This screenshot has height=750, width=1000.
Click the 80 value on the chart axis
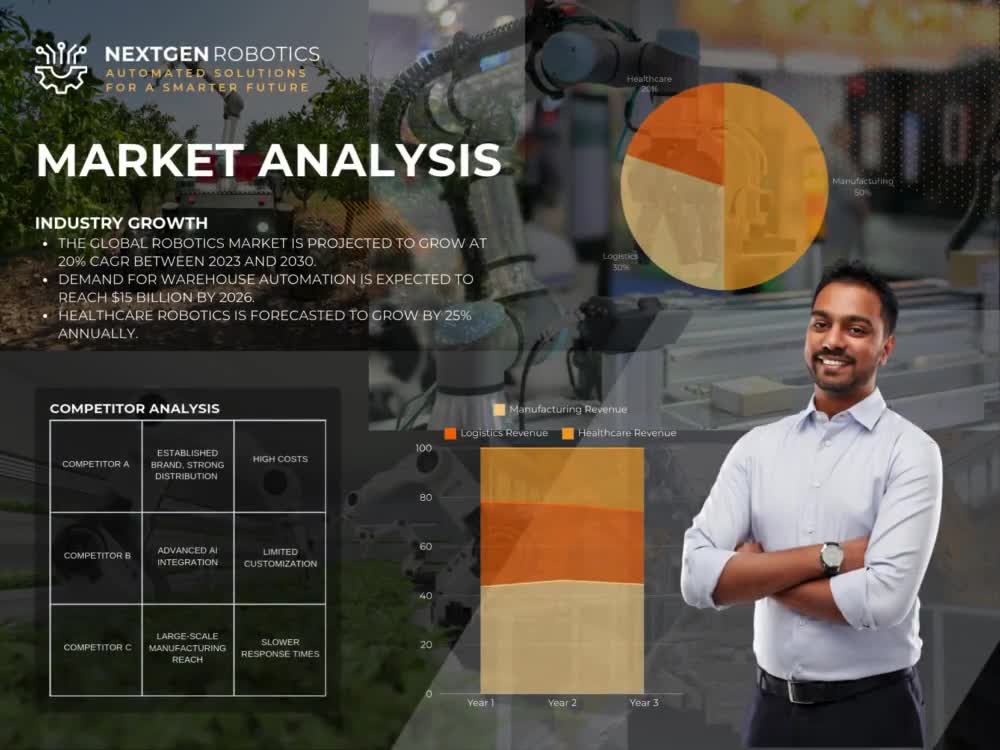tap(426, 497)
